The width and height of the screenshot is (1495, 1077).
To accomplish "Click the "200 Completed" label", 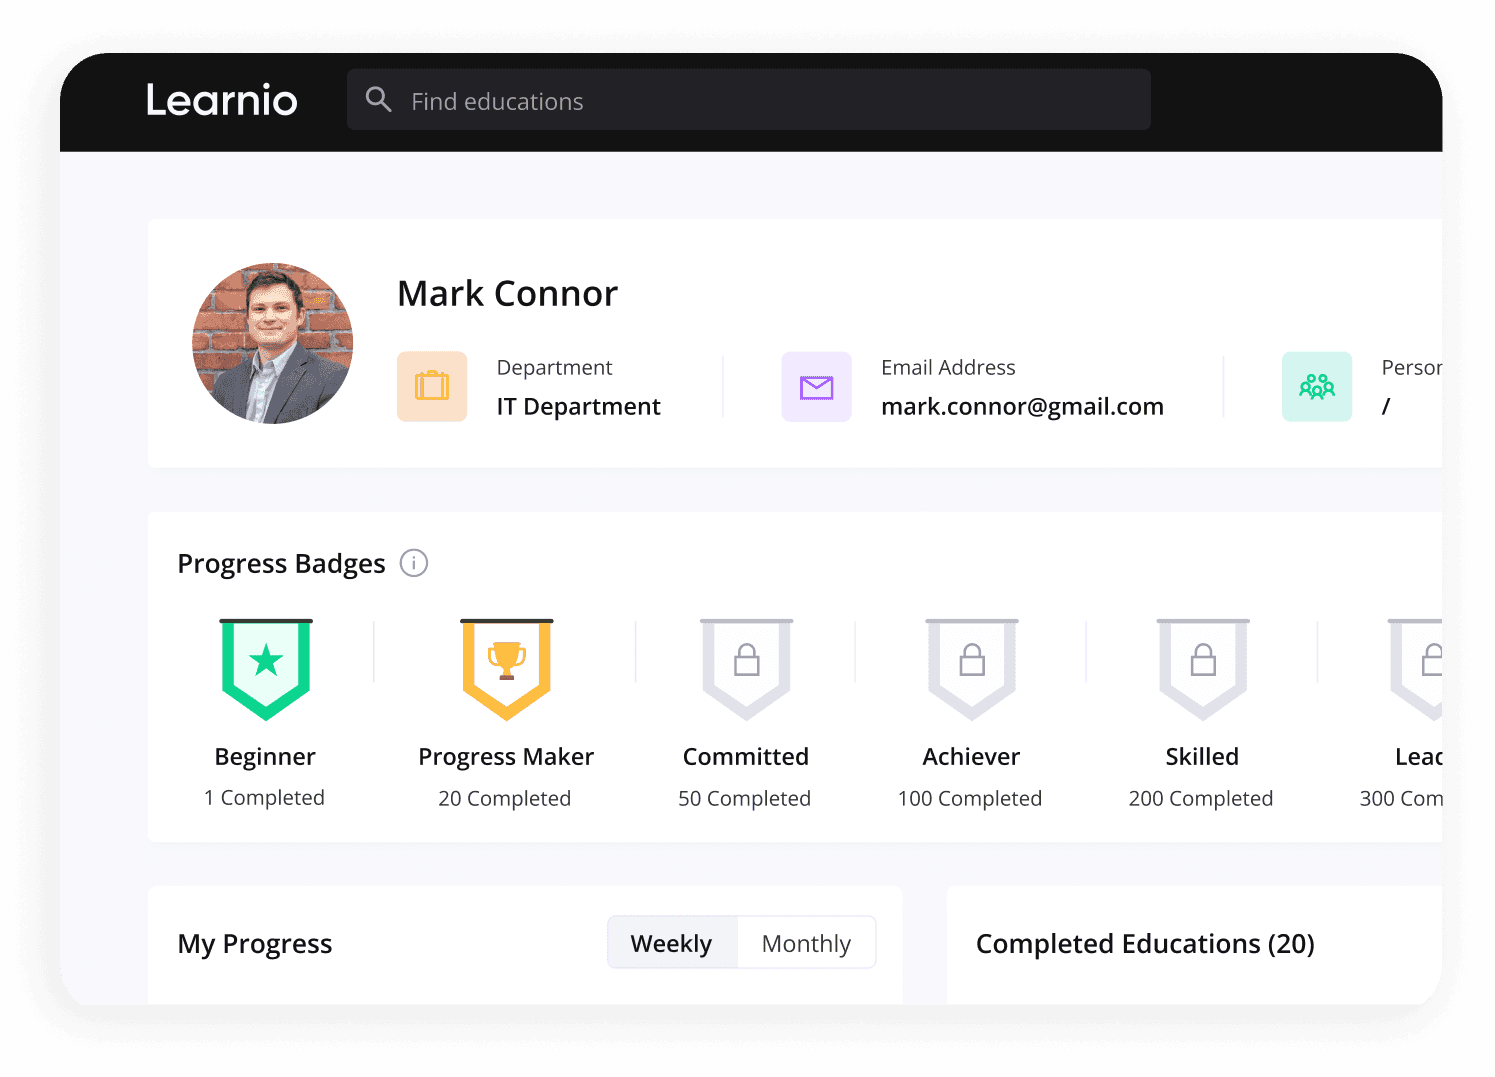I will (1201, 798).
